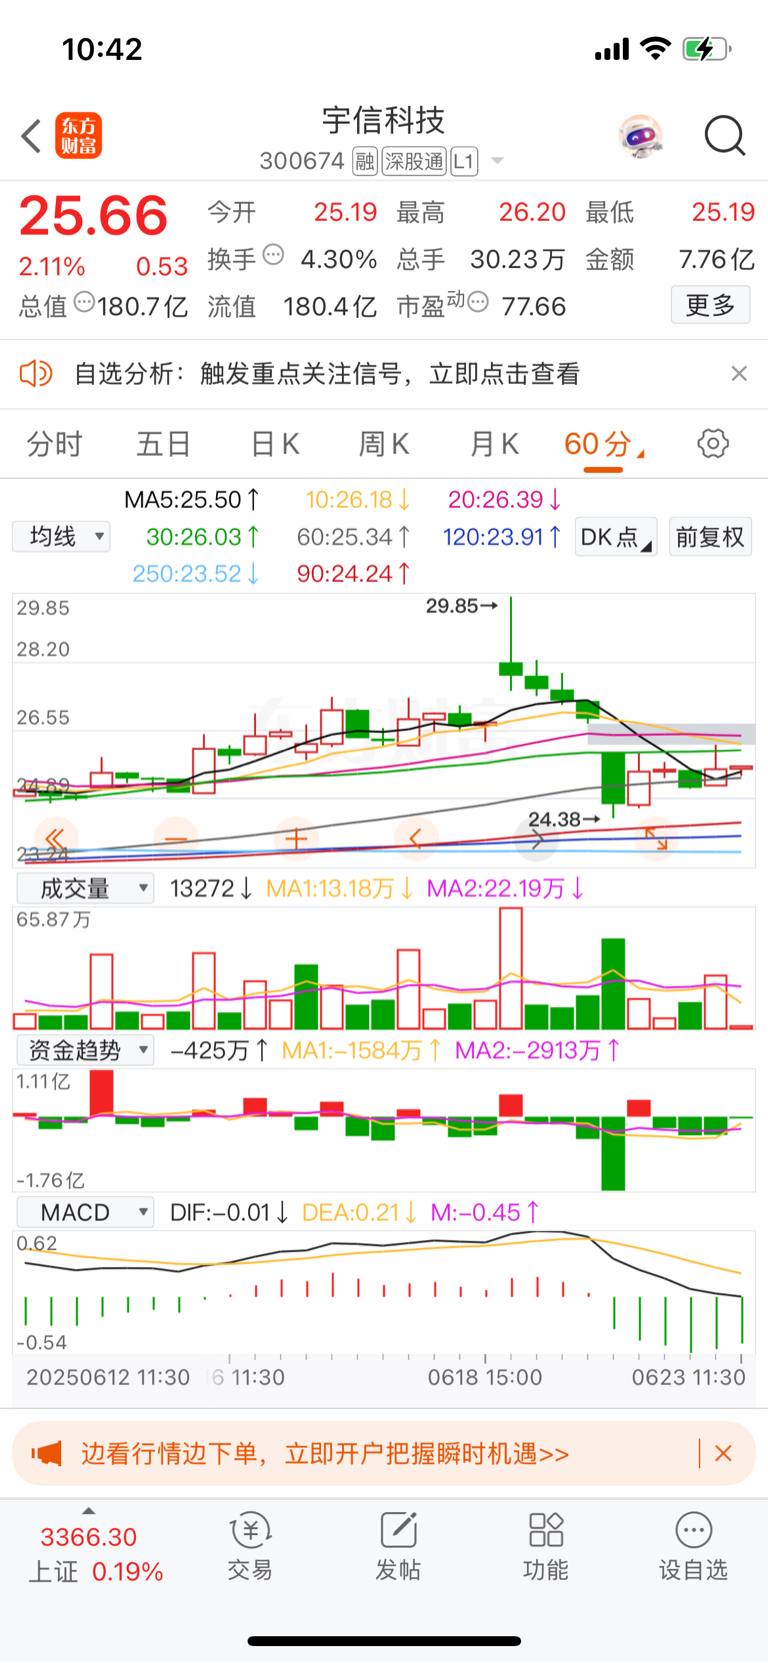Tap the right arrow chart icon
This screenshot has width=768, height=1663.
tap(537, 838)
